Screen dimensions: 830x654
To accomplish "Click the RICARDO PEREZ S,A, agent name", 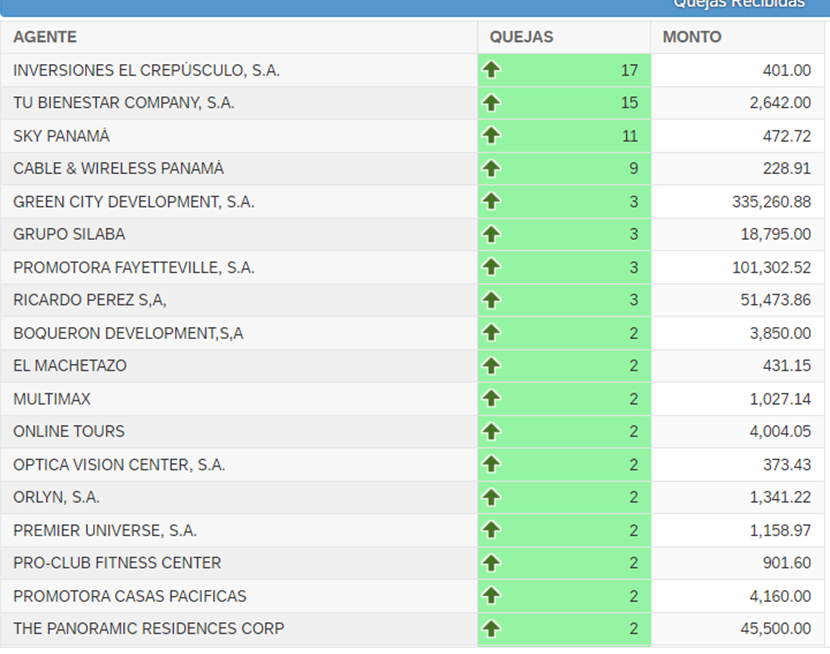I will click(x=90, y=300).
